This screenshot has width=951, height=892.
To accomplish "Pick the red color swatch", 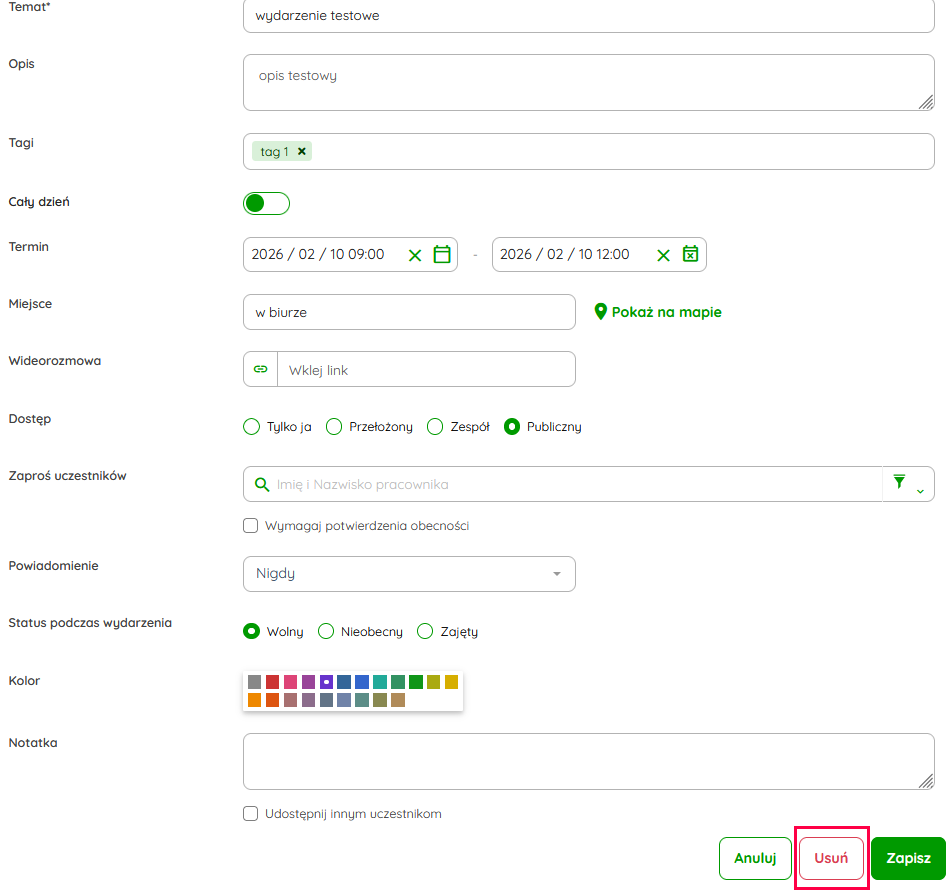I will (x=273, y=682).
